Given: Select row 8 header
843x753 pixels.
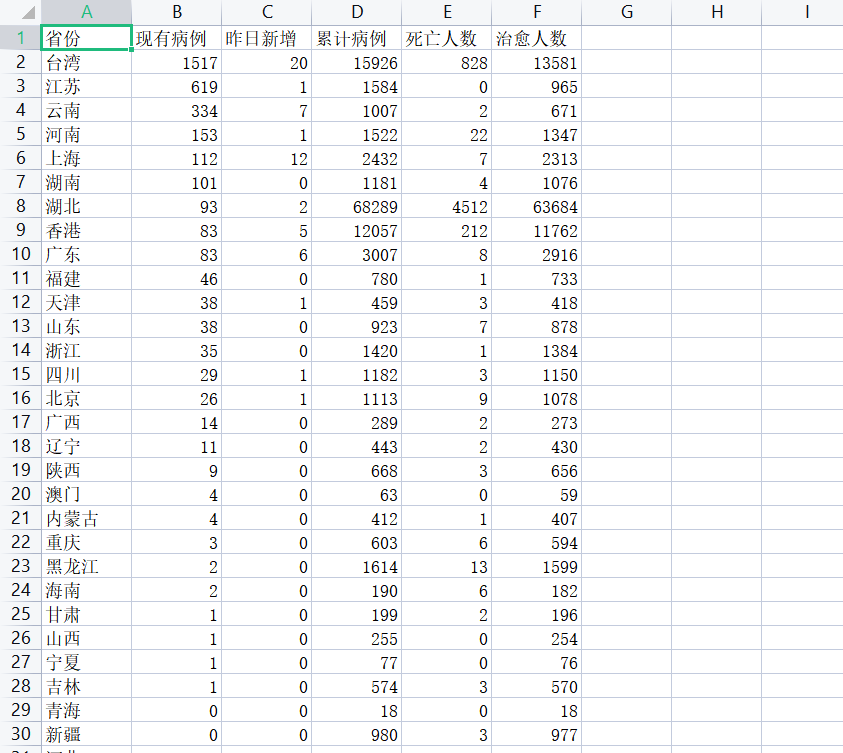Looking at the screenshot, I should pos(20,206).
